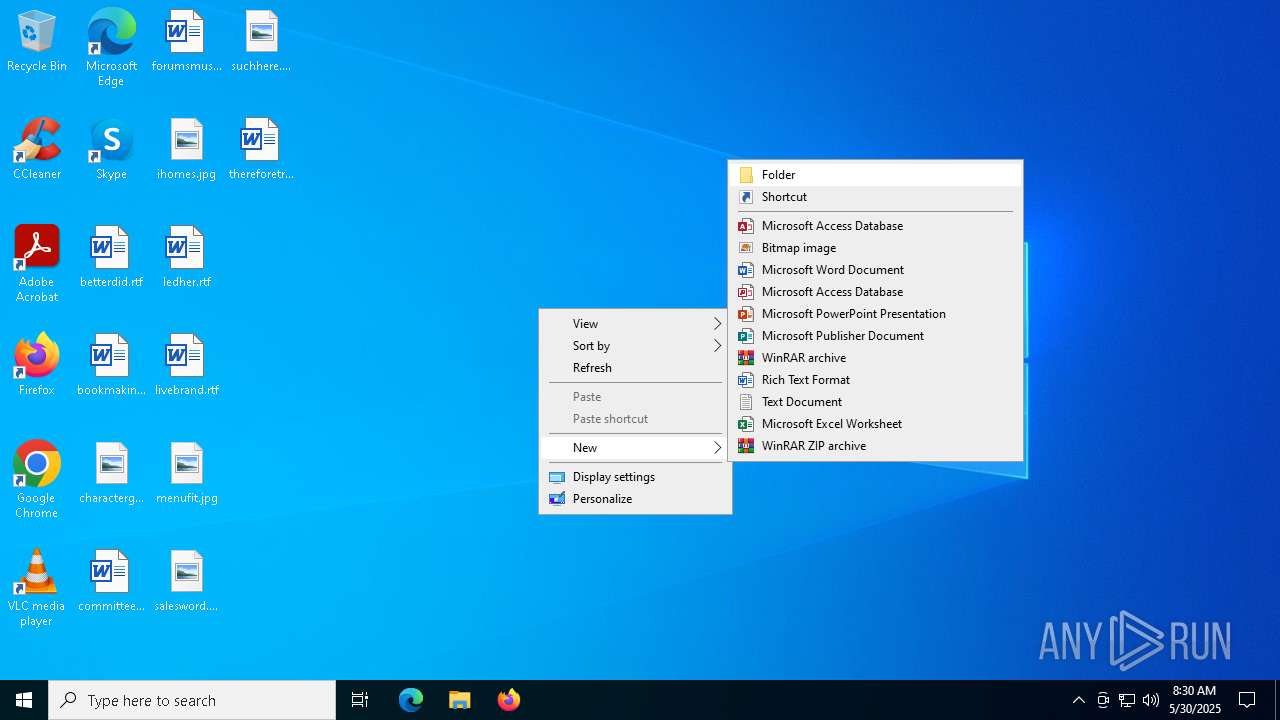
Task: Create a new Bitmap image
Action: click(x=875, y=248)
